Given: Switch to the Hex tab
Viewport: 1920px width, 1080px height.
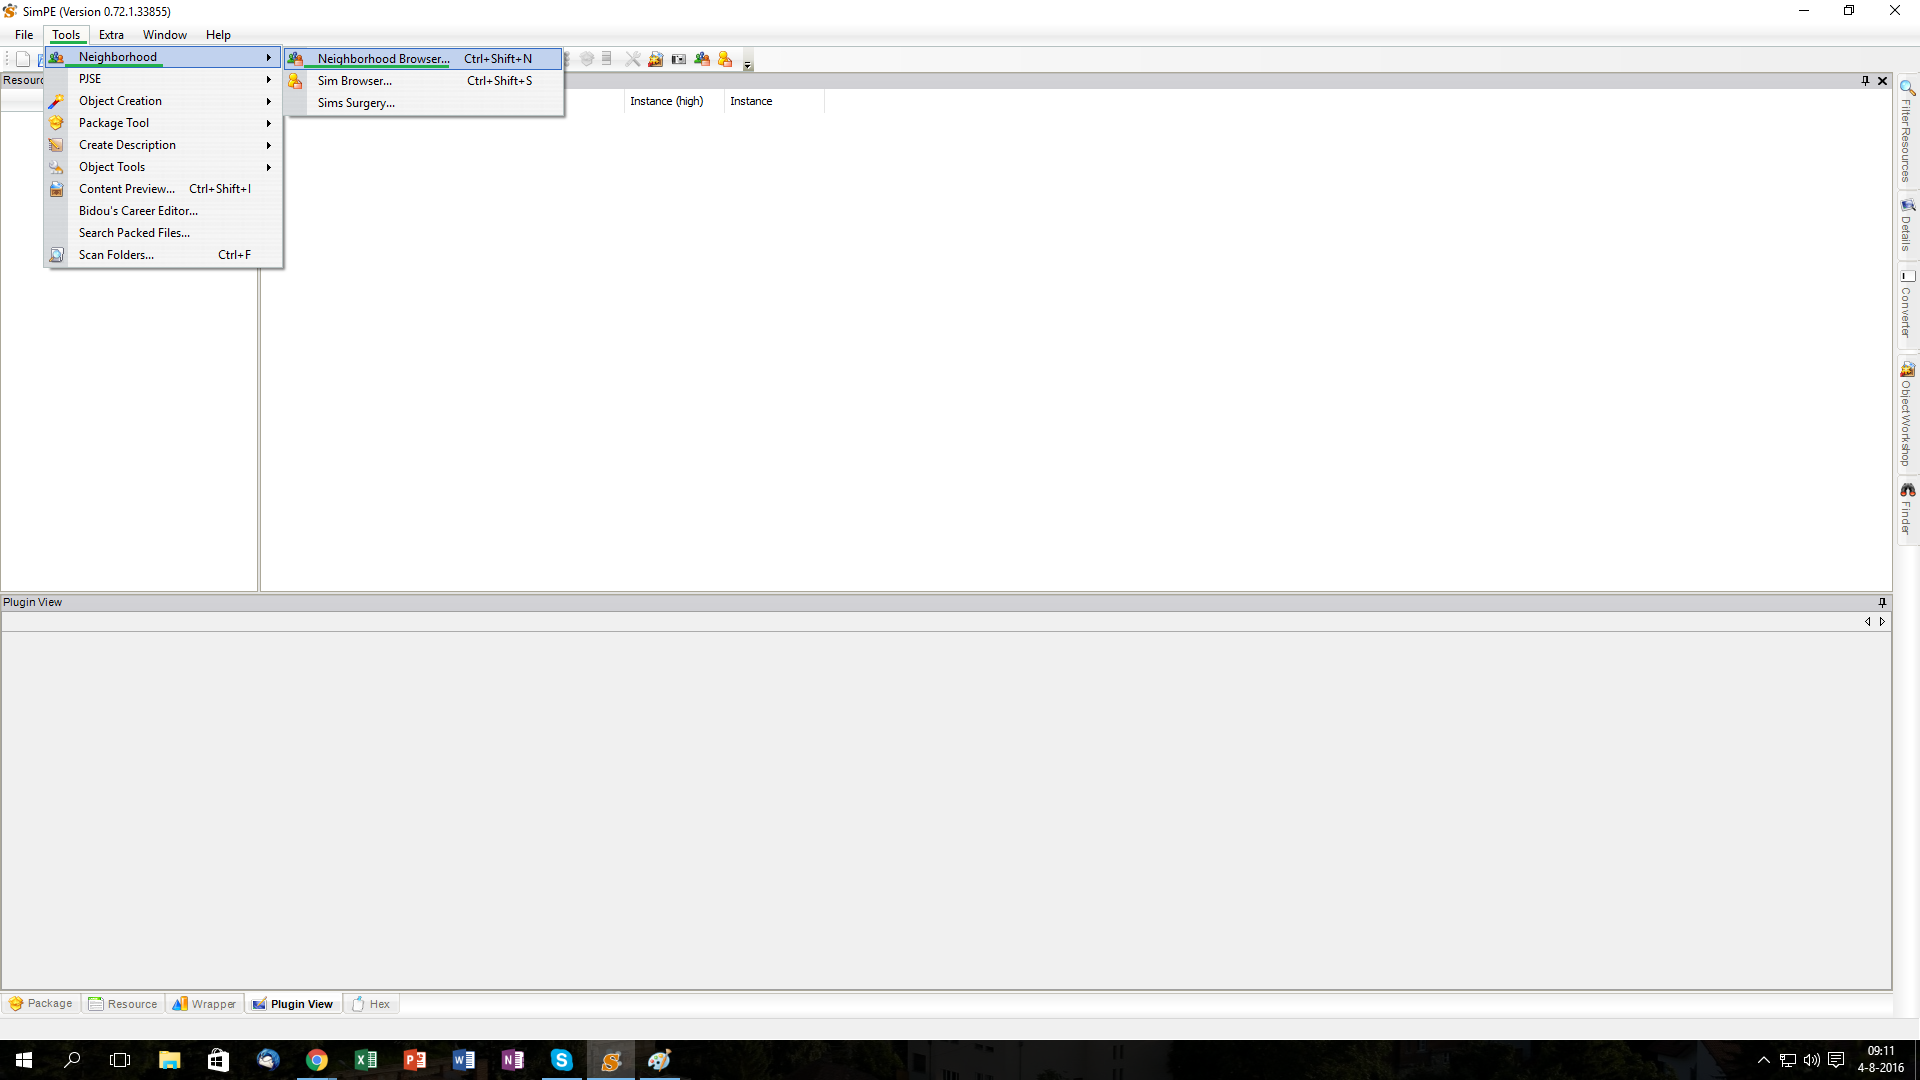Looking at the screenshot, I should (372, 1004).
